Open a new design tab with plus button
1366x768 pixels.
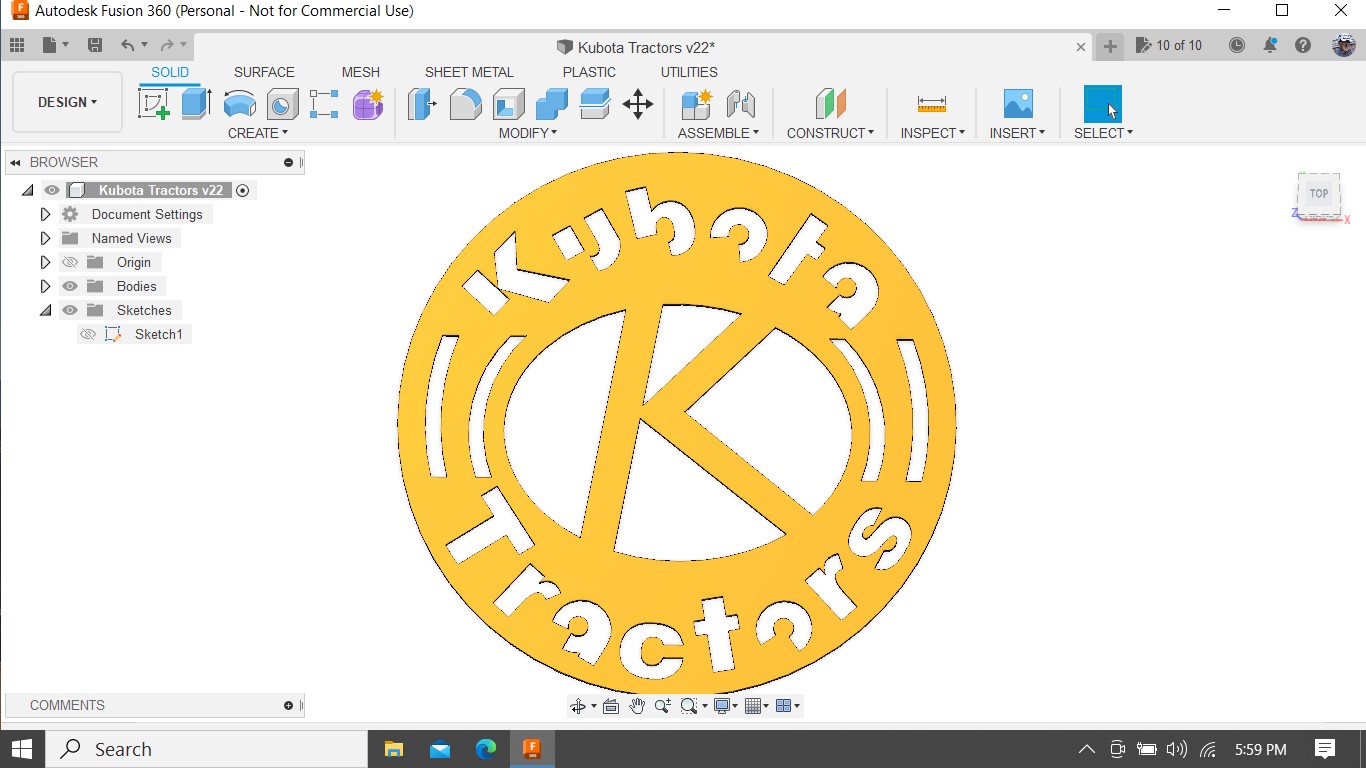coord(1109,46)
